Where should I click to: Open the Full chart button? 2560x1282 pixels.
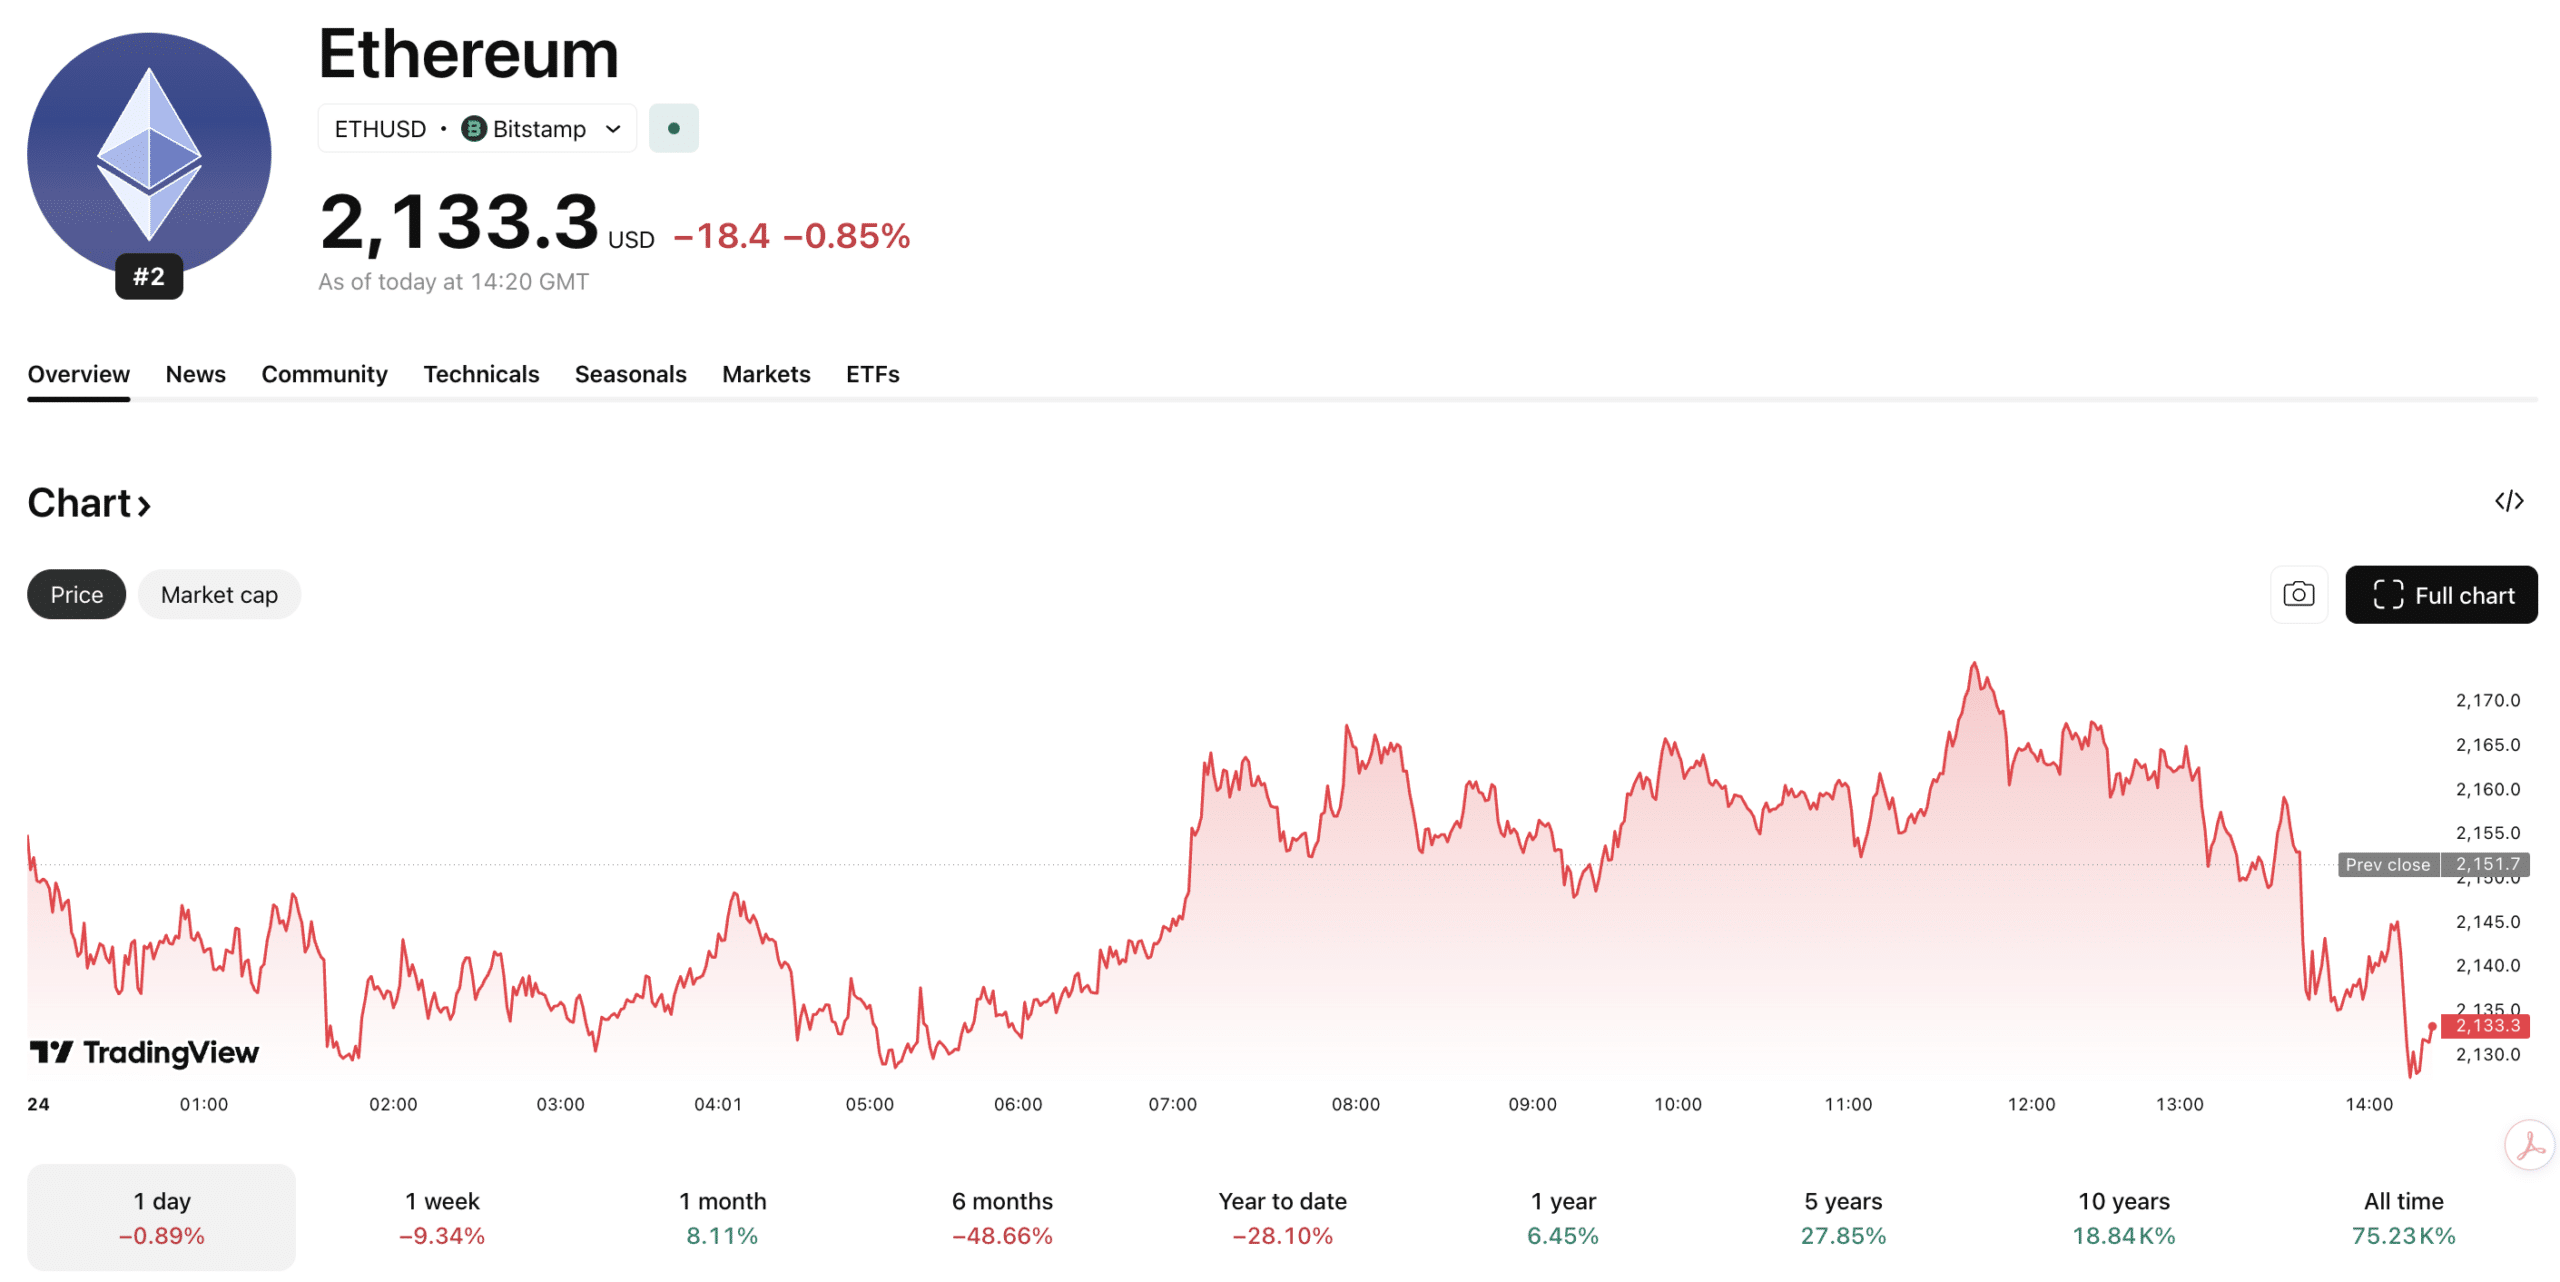[2440, 595]
